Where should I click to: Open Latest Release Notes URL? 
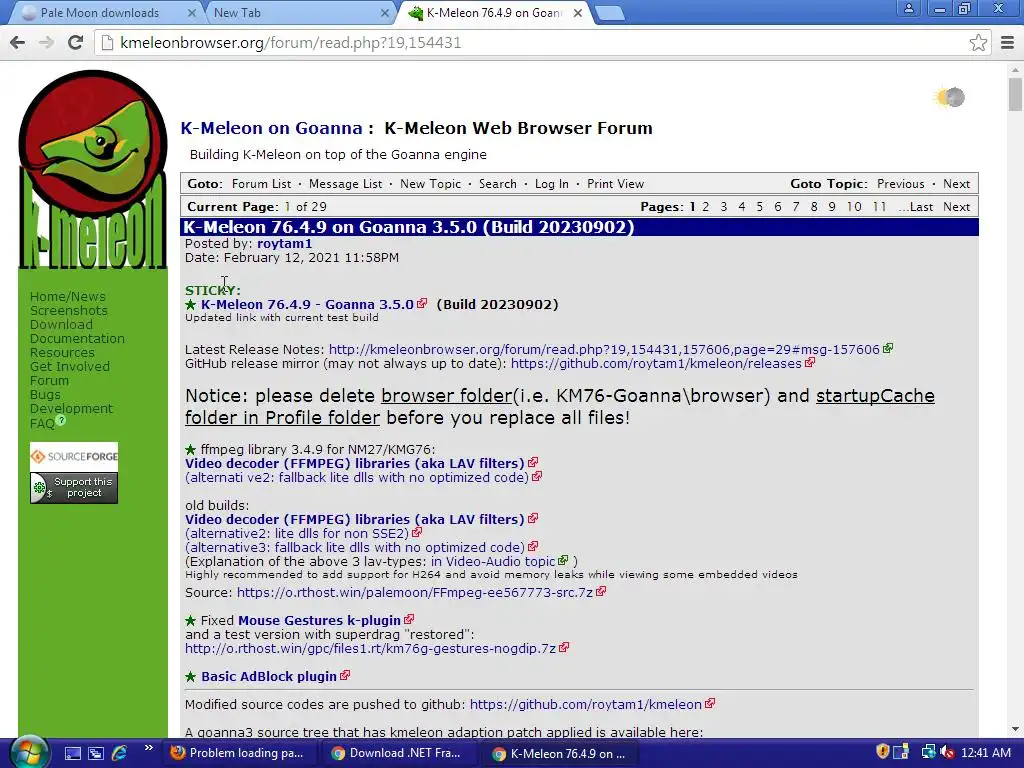[x=604, y=349]
